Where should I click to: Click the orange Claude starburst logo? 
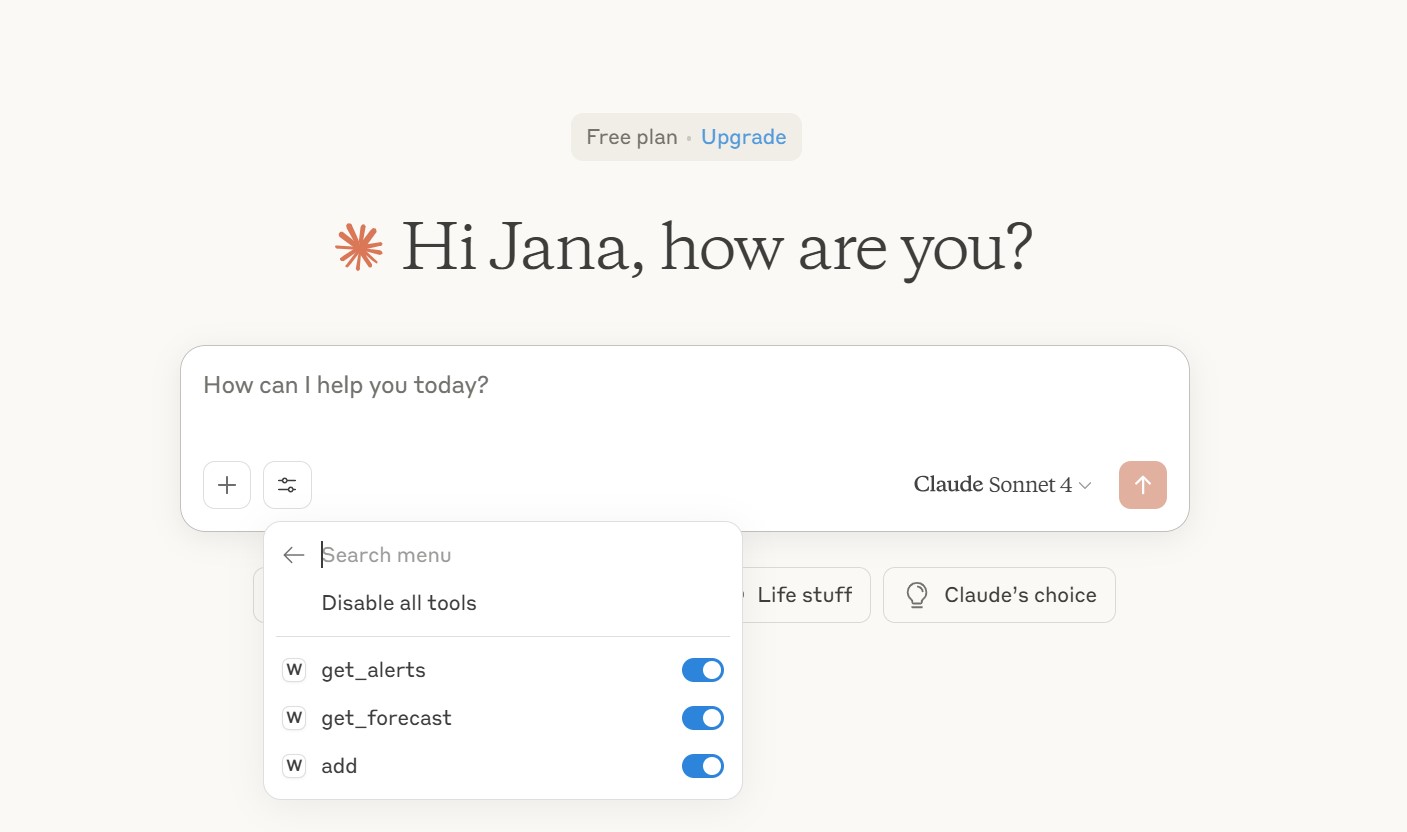(x=359, y=247)
